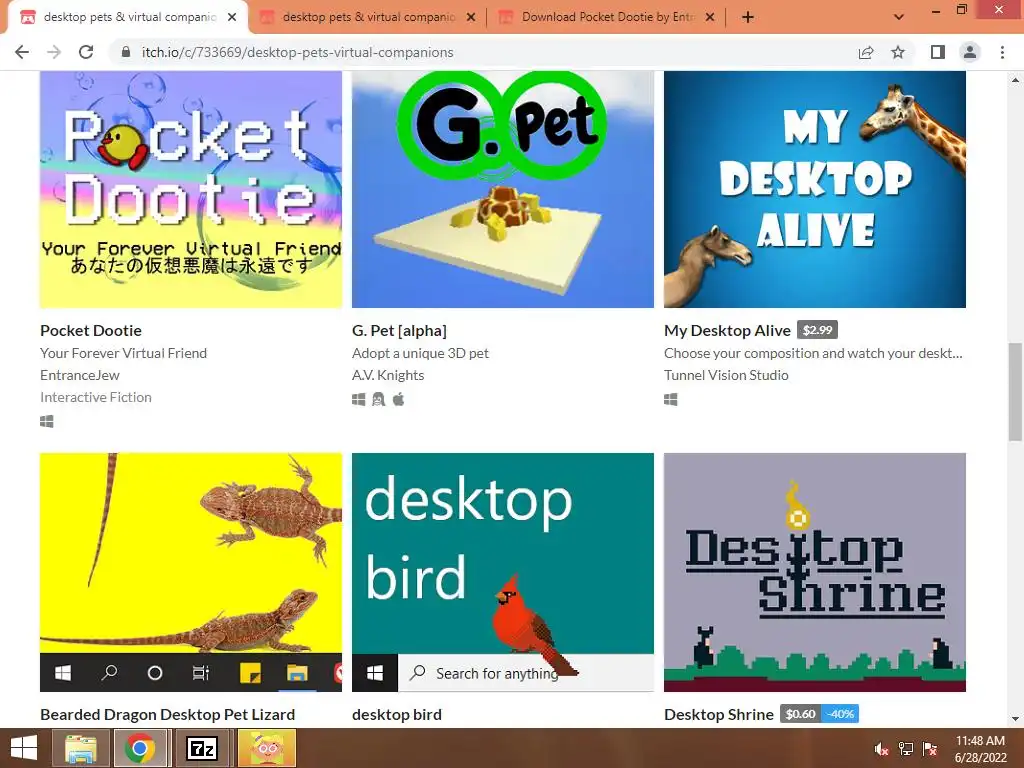1024x768 pixels.
Task: Open File Explorer from taskbar
Action: pos(81,748)
